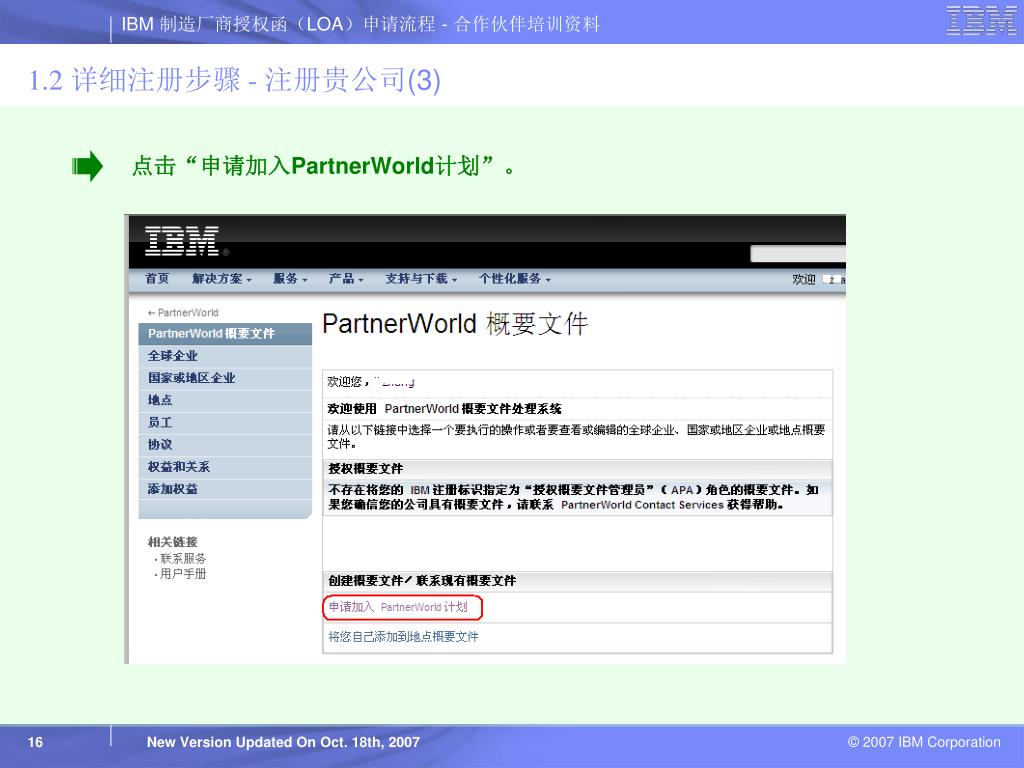Expand the 产品 navigation menu
The image size is (1024, 768).
coord(346,279)
